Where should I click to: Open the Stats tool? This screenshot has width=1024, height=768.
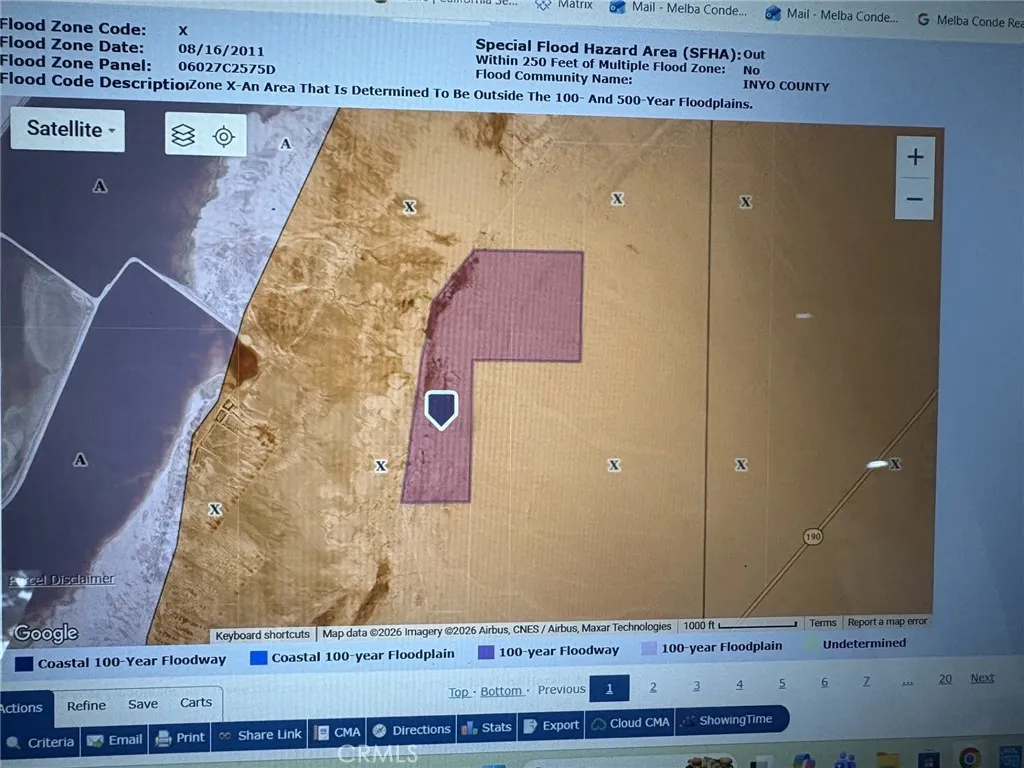tap(486, 728)
